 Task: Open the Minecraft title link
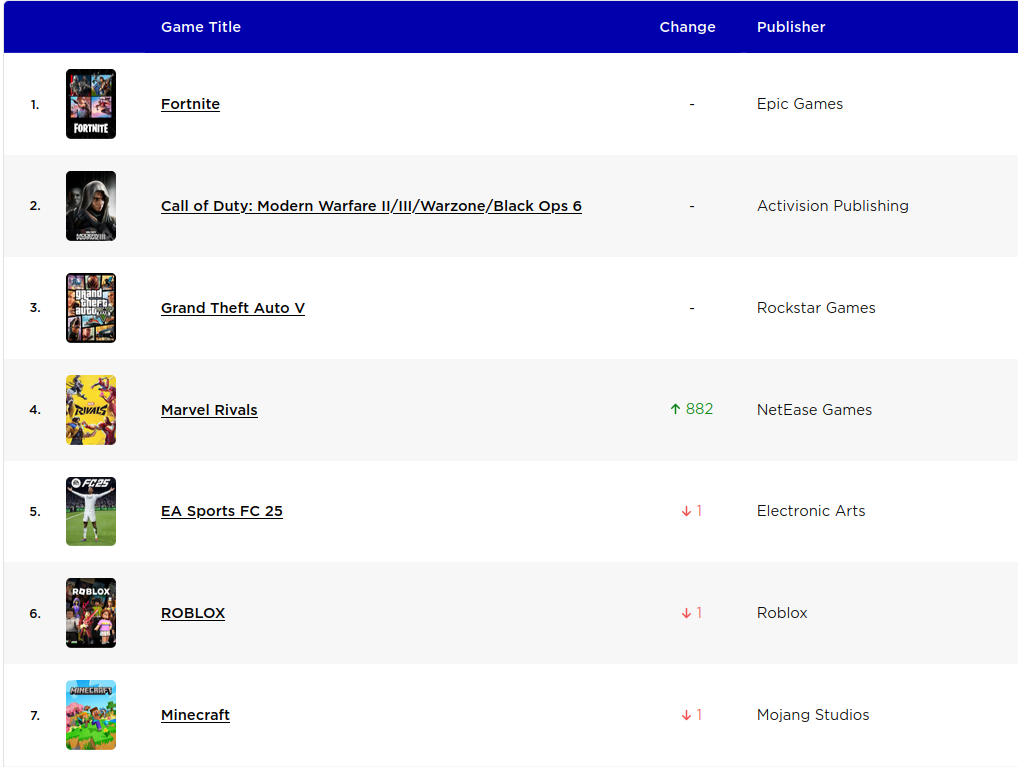(195, 715)
